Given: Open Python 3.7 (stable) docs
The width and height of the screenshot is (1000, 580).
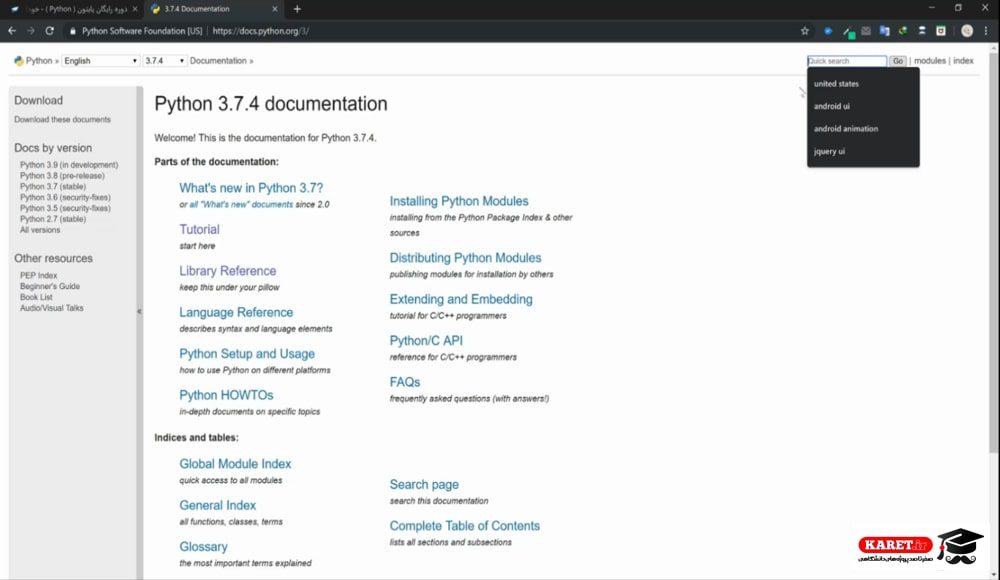Looking at the screenshot, I should click(x=53, y=186).
